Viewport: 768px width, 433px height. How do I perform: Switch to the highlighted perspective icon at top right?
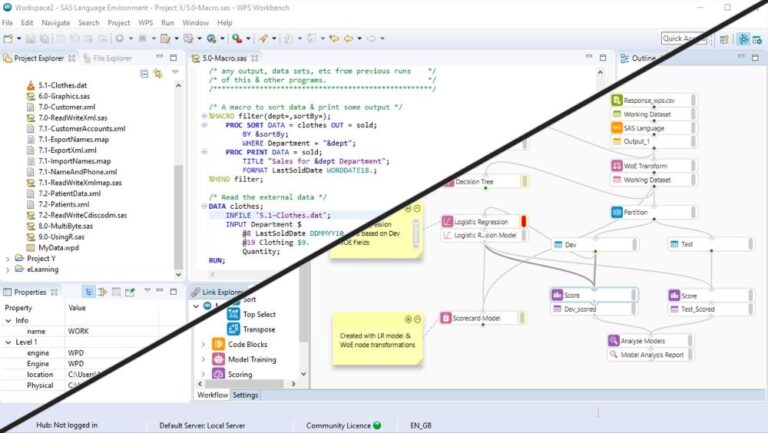(x=744, y=39)
